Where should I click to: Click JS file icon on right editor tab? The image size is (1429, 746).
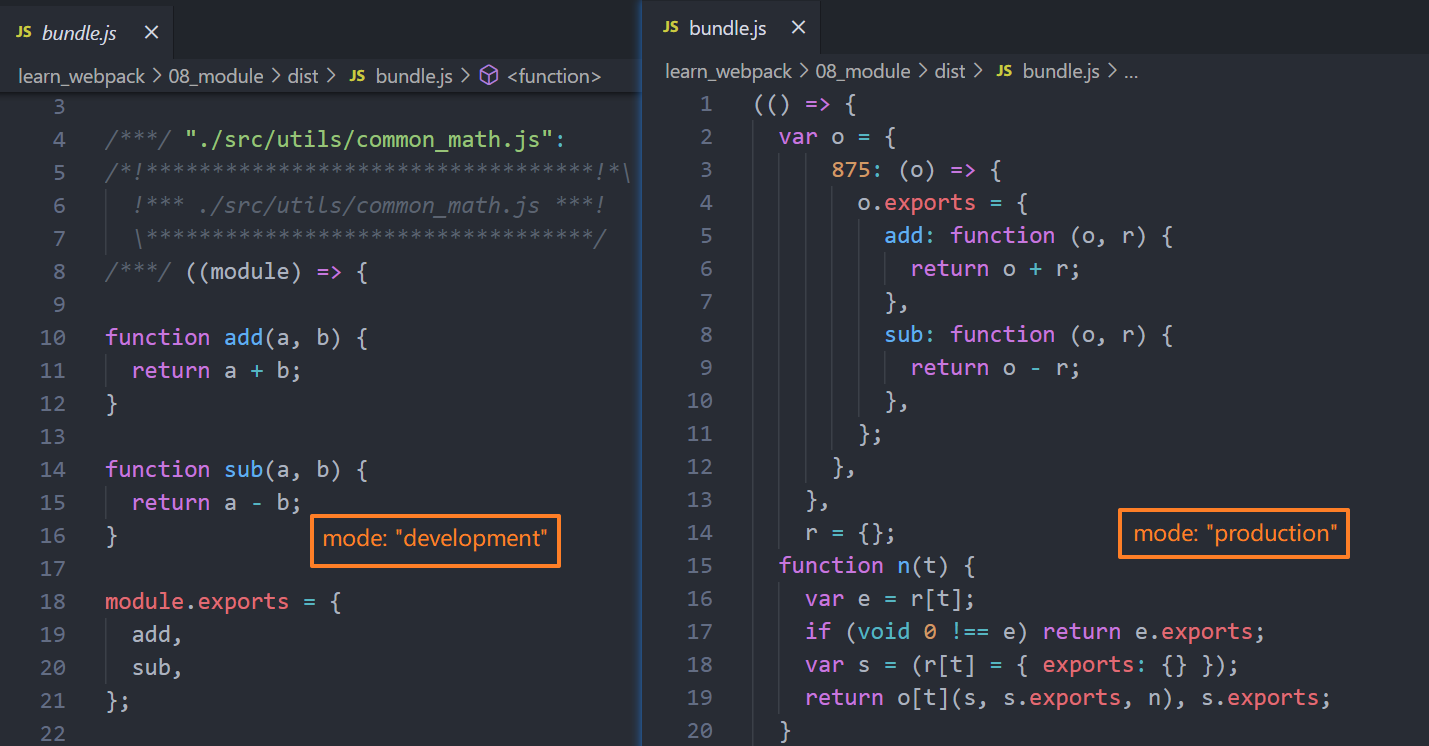[x=671, y=28]
